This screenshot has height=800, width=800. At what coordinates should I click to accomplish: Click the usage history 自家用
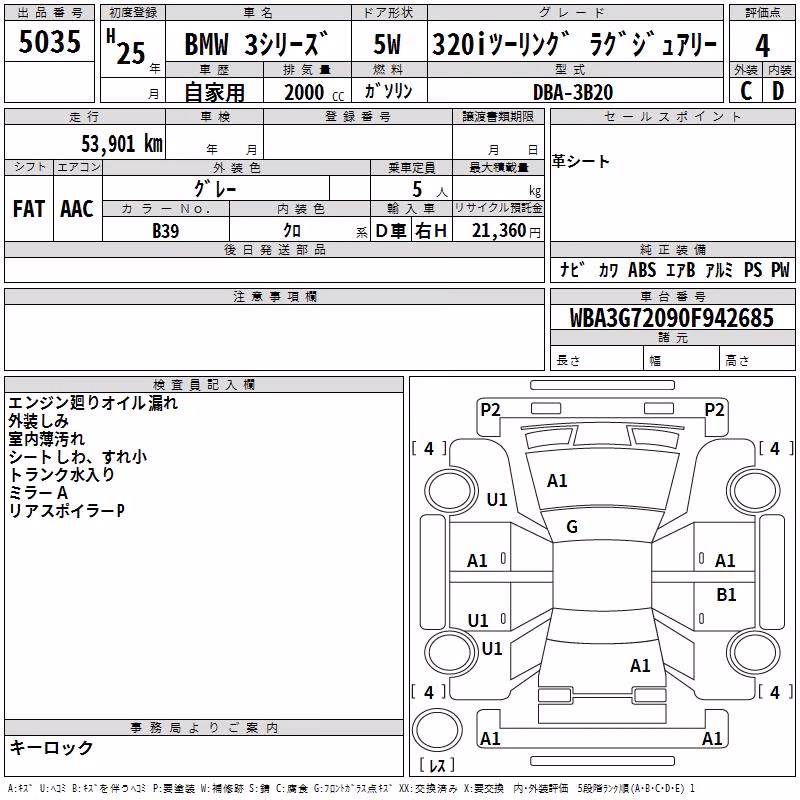(x=214, y=92)
